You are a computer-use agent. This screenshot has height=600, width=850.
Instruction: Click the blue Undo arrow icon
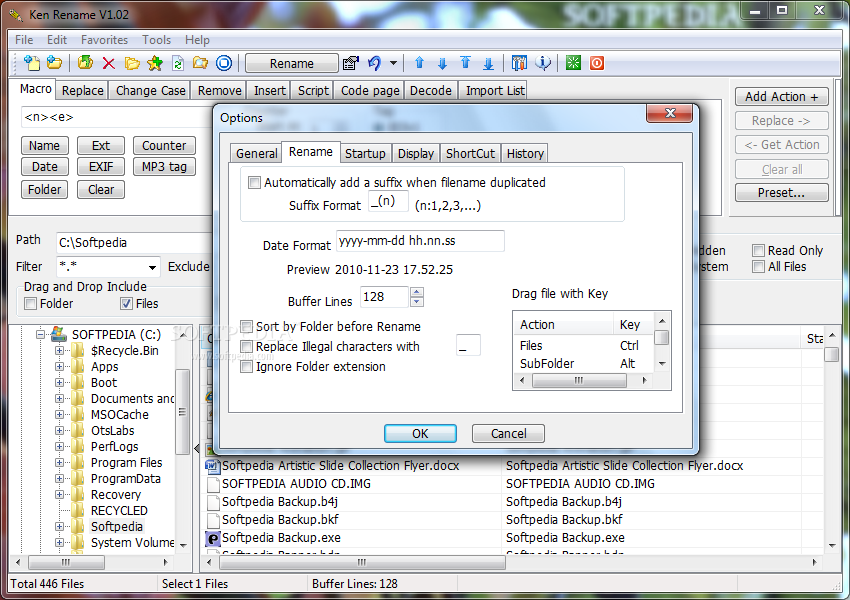(x=375, y=63)
